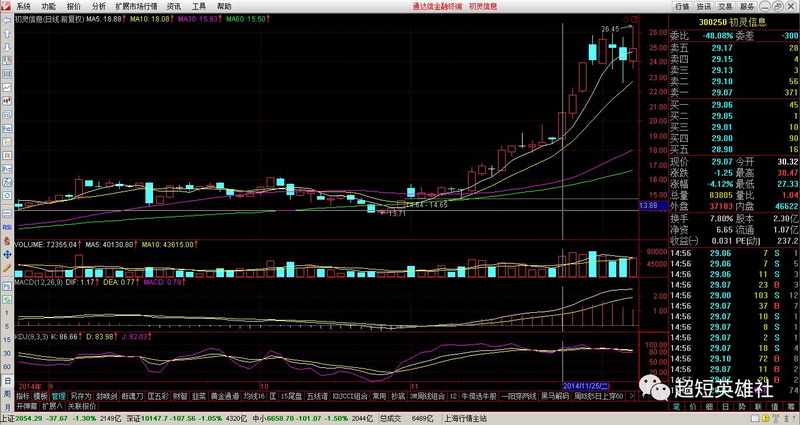Click the RSI icon in the left sidebar
Viewport: 800px width, 425px height.
point(5,228)
